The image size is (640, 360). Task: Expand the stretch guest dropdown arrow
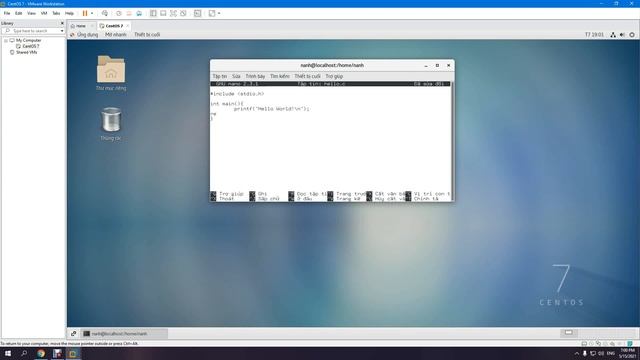[x=219, y=13]
